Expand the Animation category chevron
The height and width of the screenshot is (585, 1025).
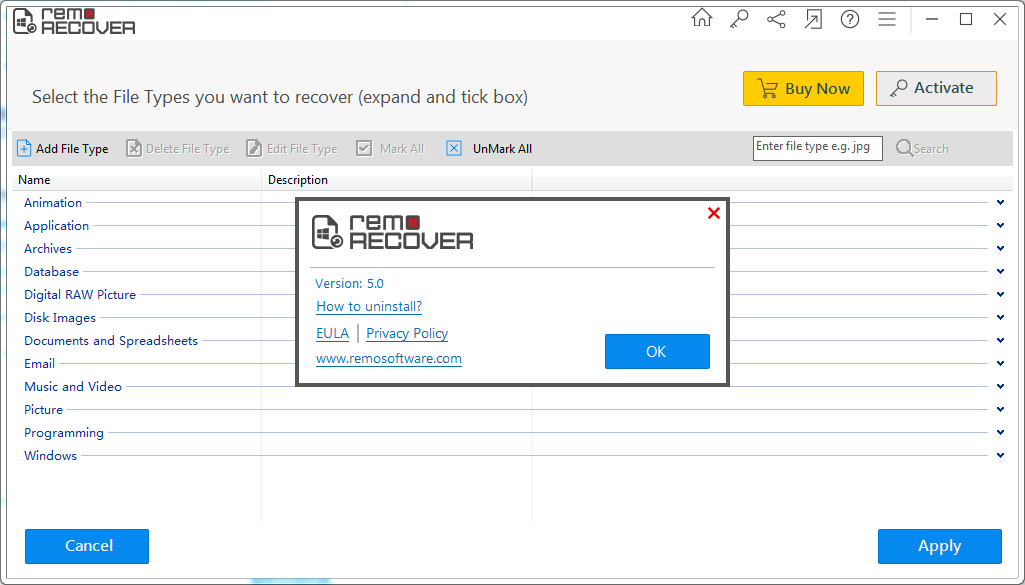1000,203
